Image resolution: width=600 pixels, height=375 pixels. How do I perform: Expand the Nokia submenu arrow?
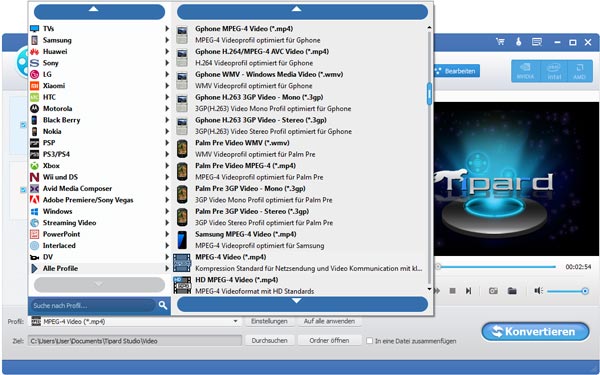coord(167,131)
